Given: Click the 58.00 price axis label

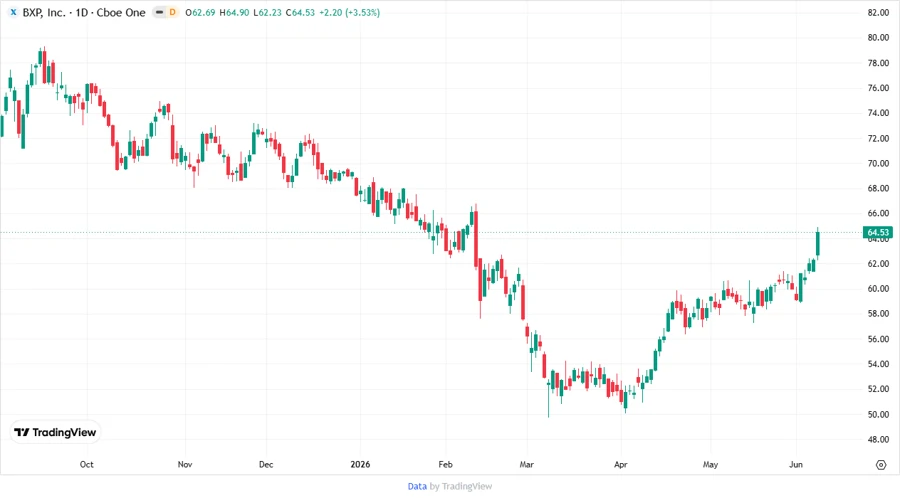Looking at the screenshot, I should pos(878,314).
